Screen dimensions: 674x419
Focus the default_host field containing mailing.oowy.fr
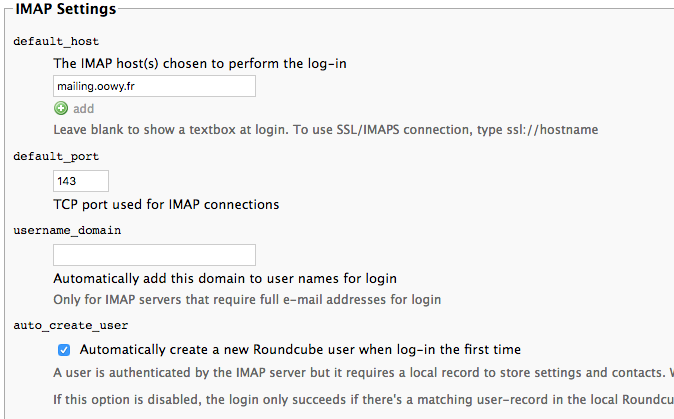tap(154, 87)
